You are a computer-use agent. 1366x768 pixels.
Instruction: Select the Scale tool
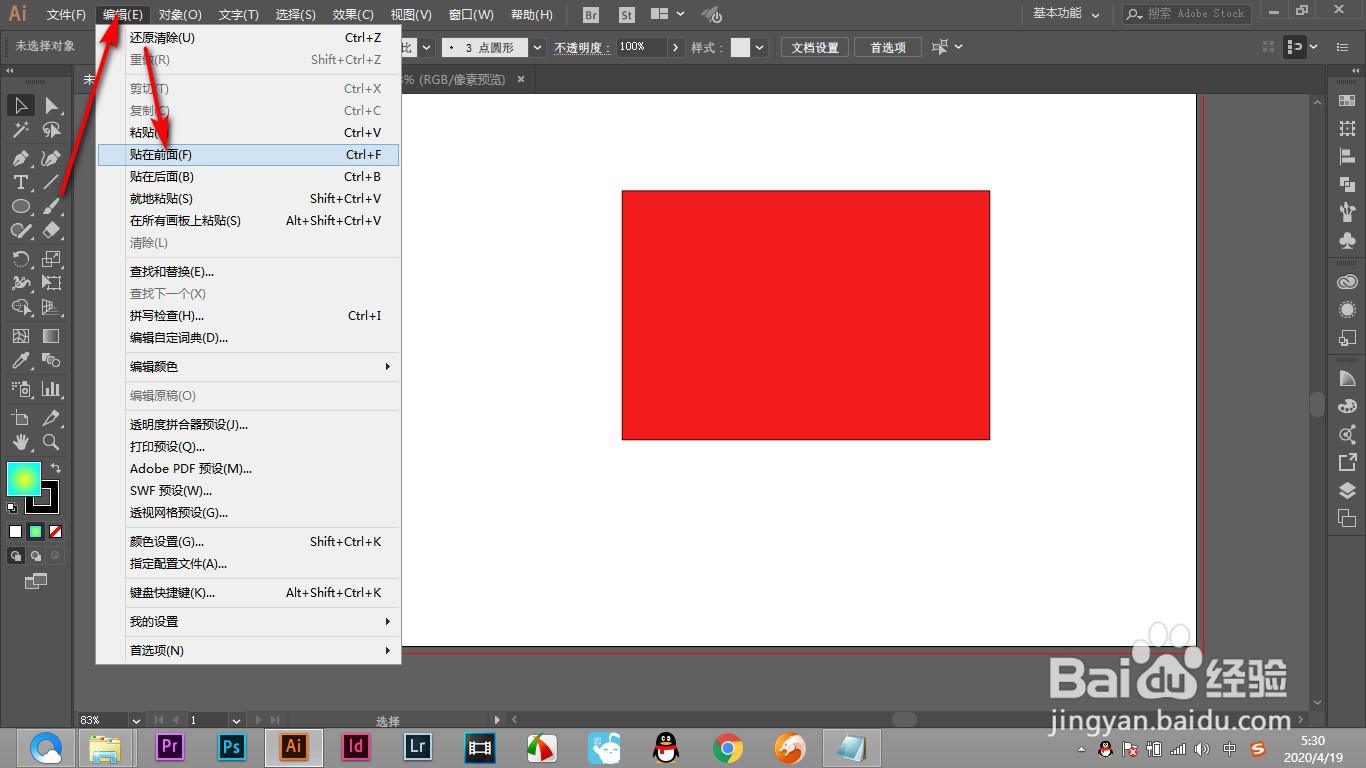(51, 259)
